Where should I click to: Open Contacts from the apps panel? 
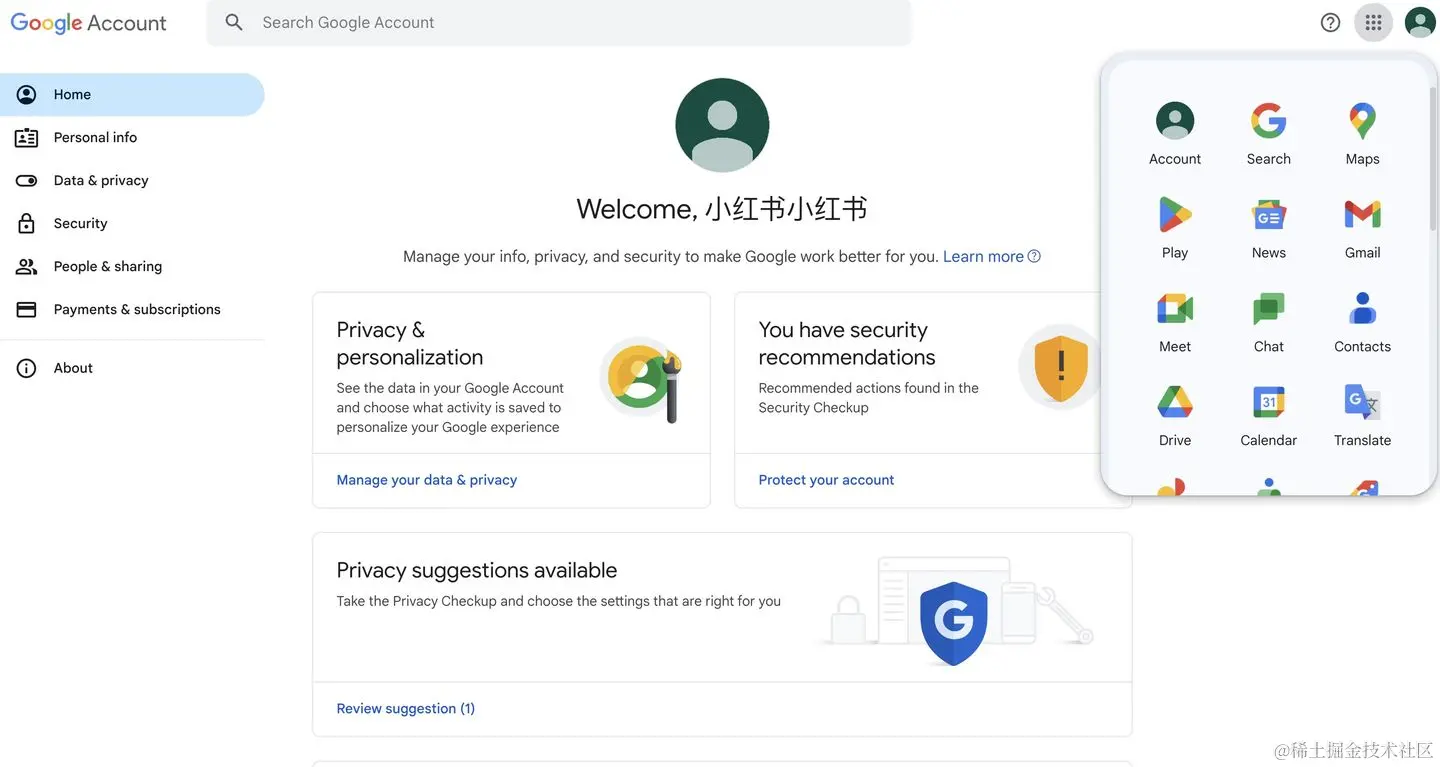pos(1362,322)
